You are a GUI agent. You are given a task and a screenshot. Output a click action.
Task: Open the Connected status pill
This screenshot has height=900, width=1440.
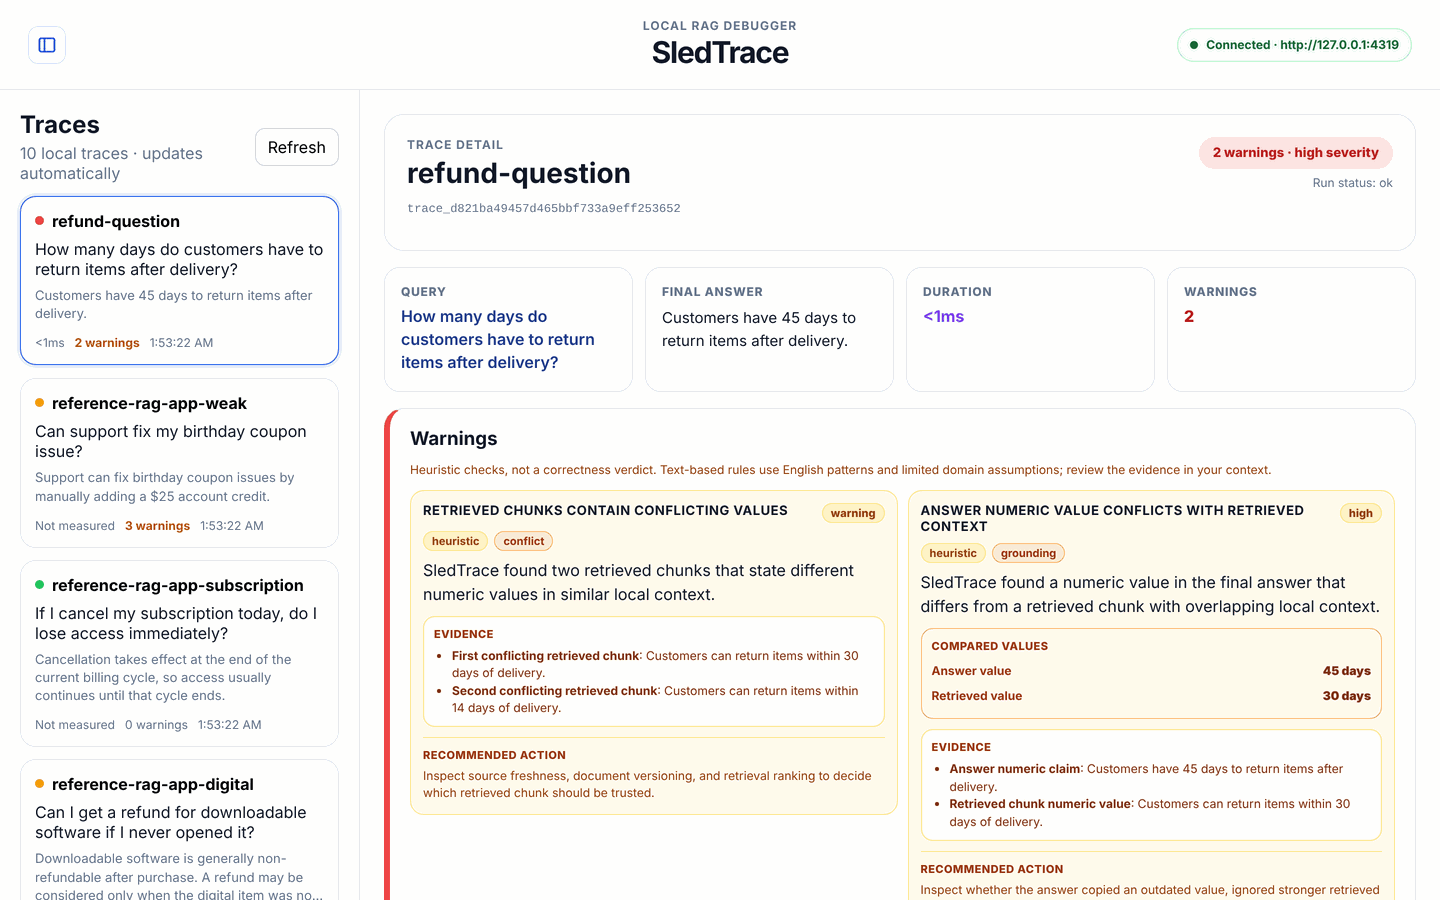pyautogui.click(x=1294, y=45)
